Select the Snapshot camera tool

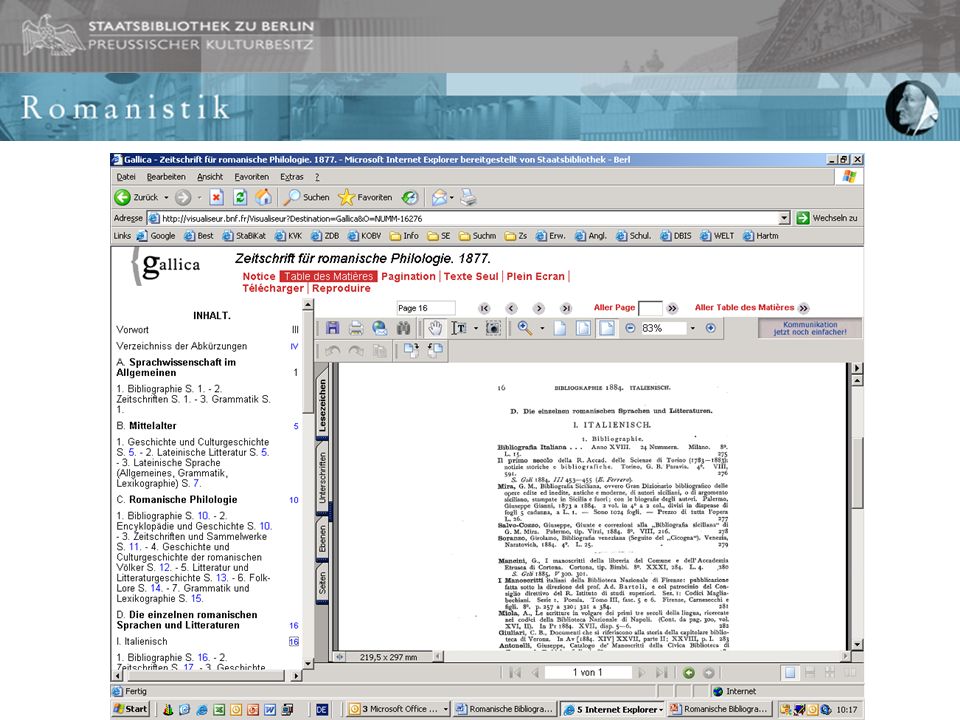click(x=493, y=328)
